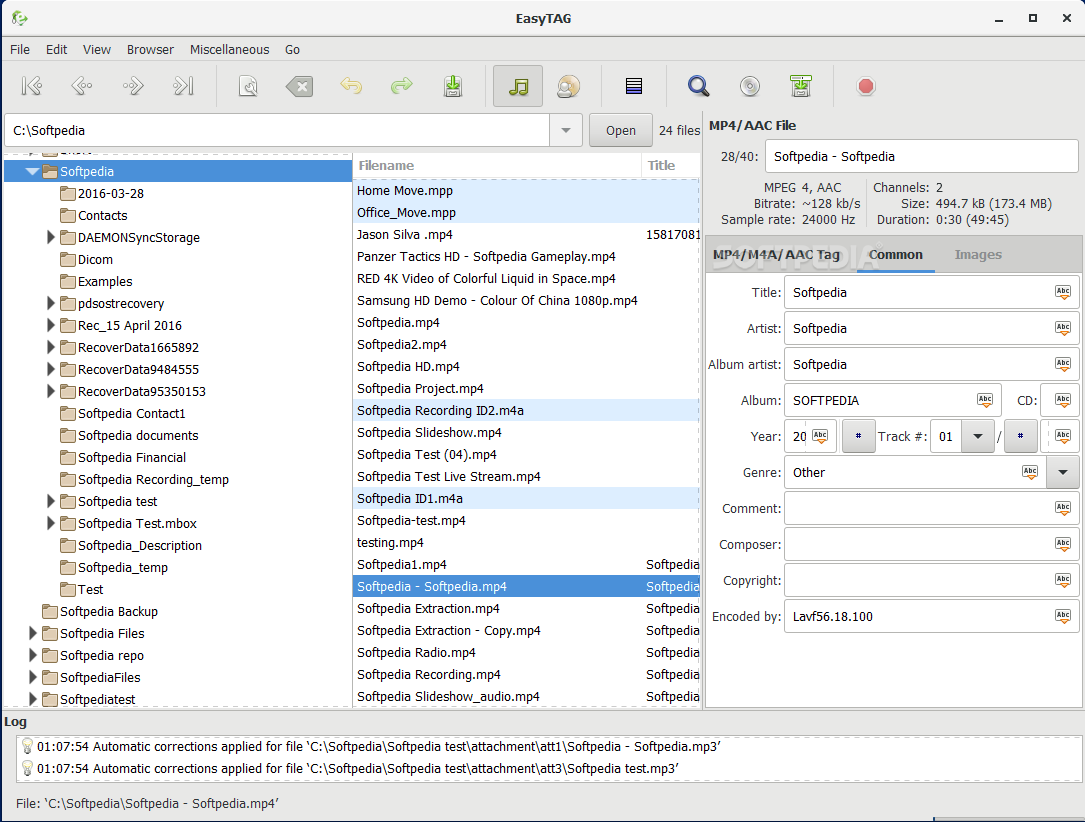Click the Comment input field
1085x822 pixels.
click(x=931, y=508)
